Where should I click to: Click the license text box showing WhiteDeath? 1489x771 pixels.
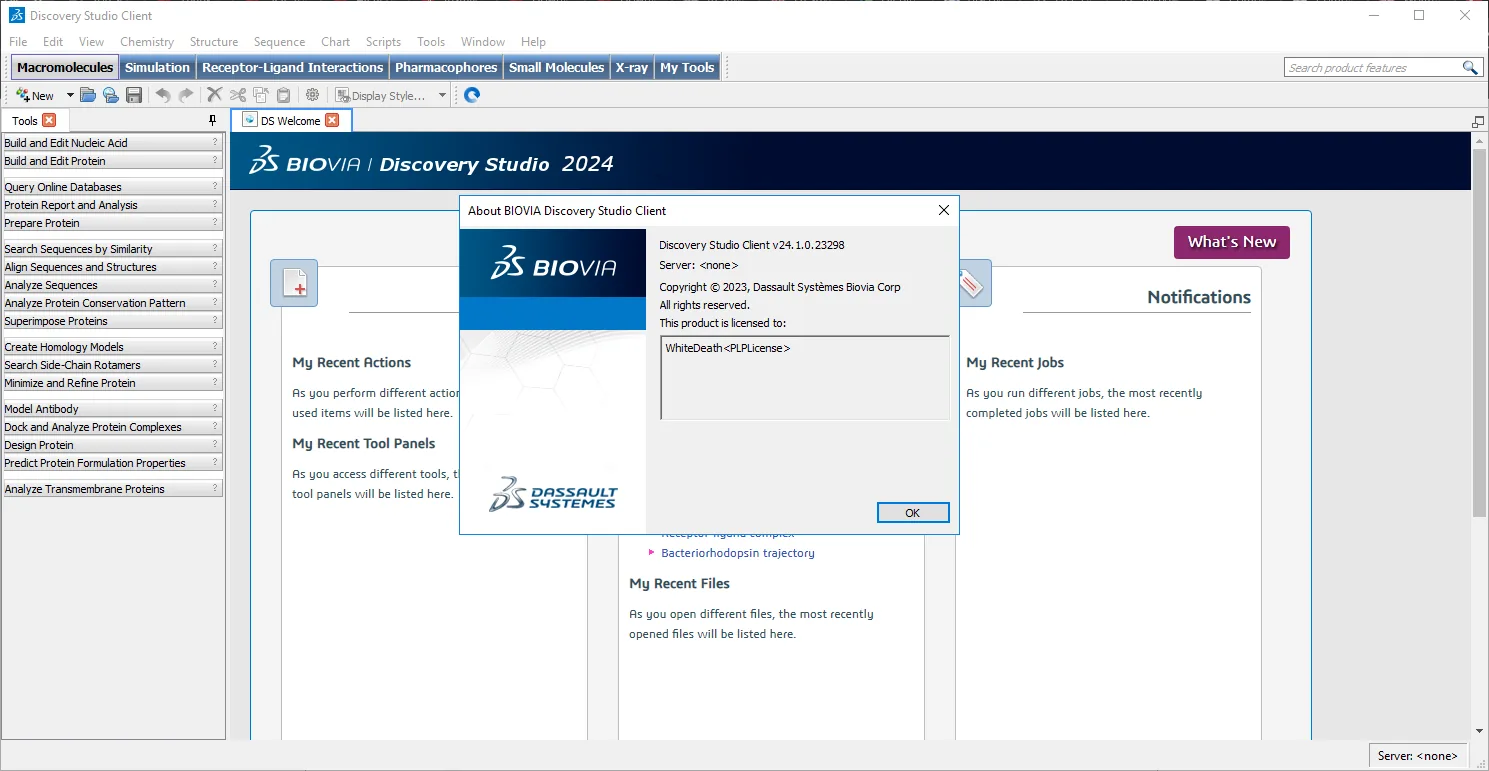point(805,378)
